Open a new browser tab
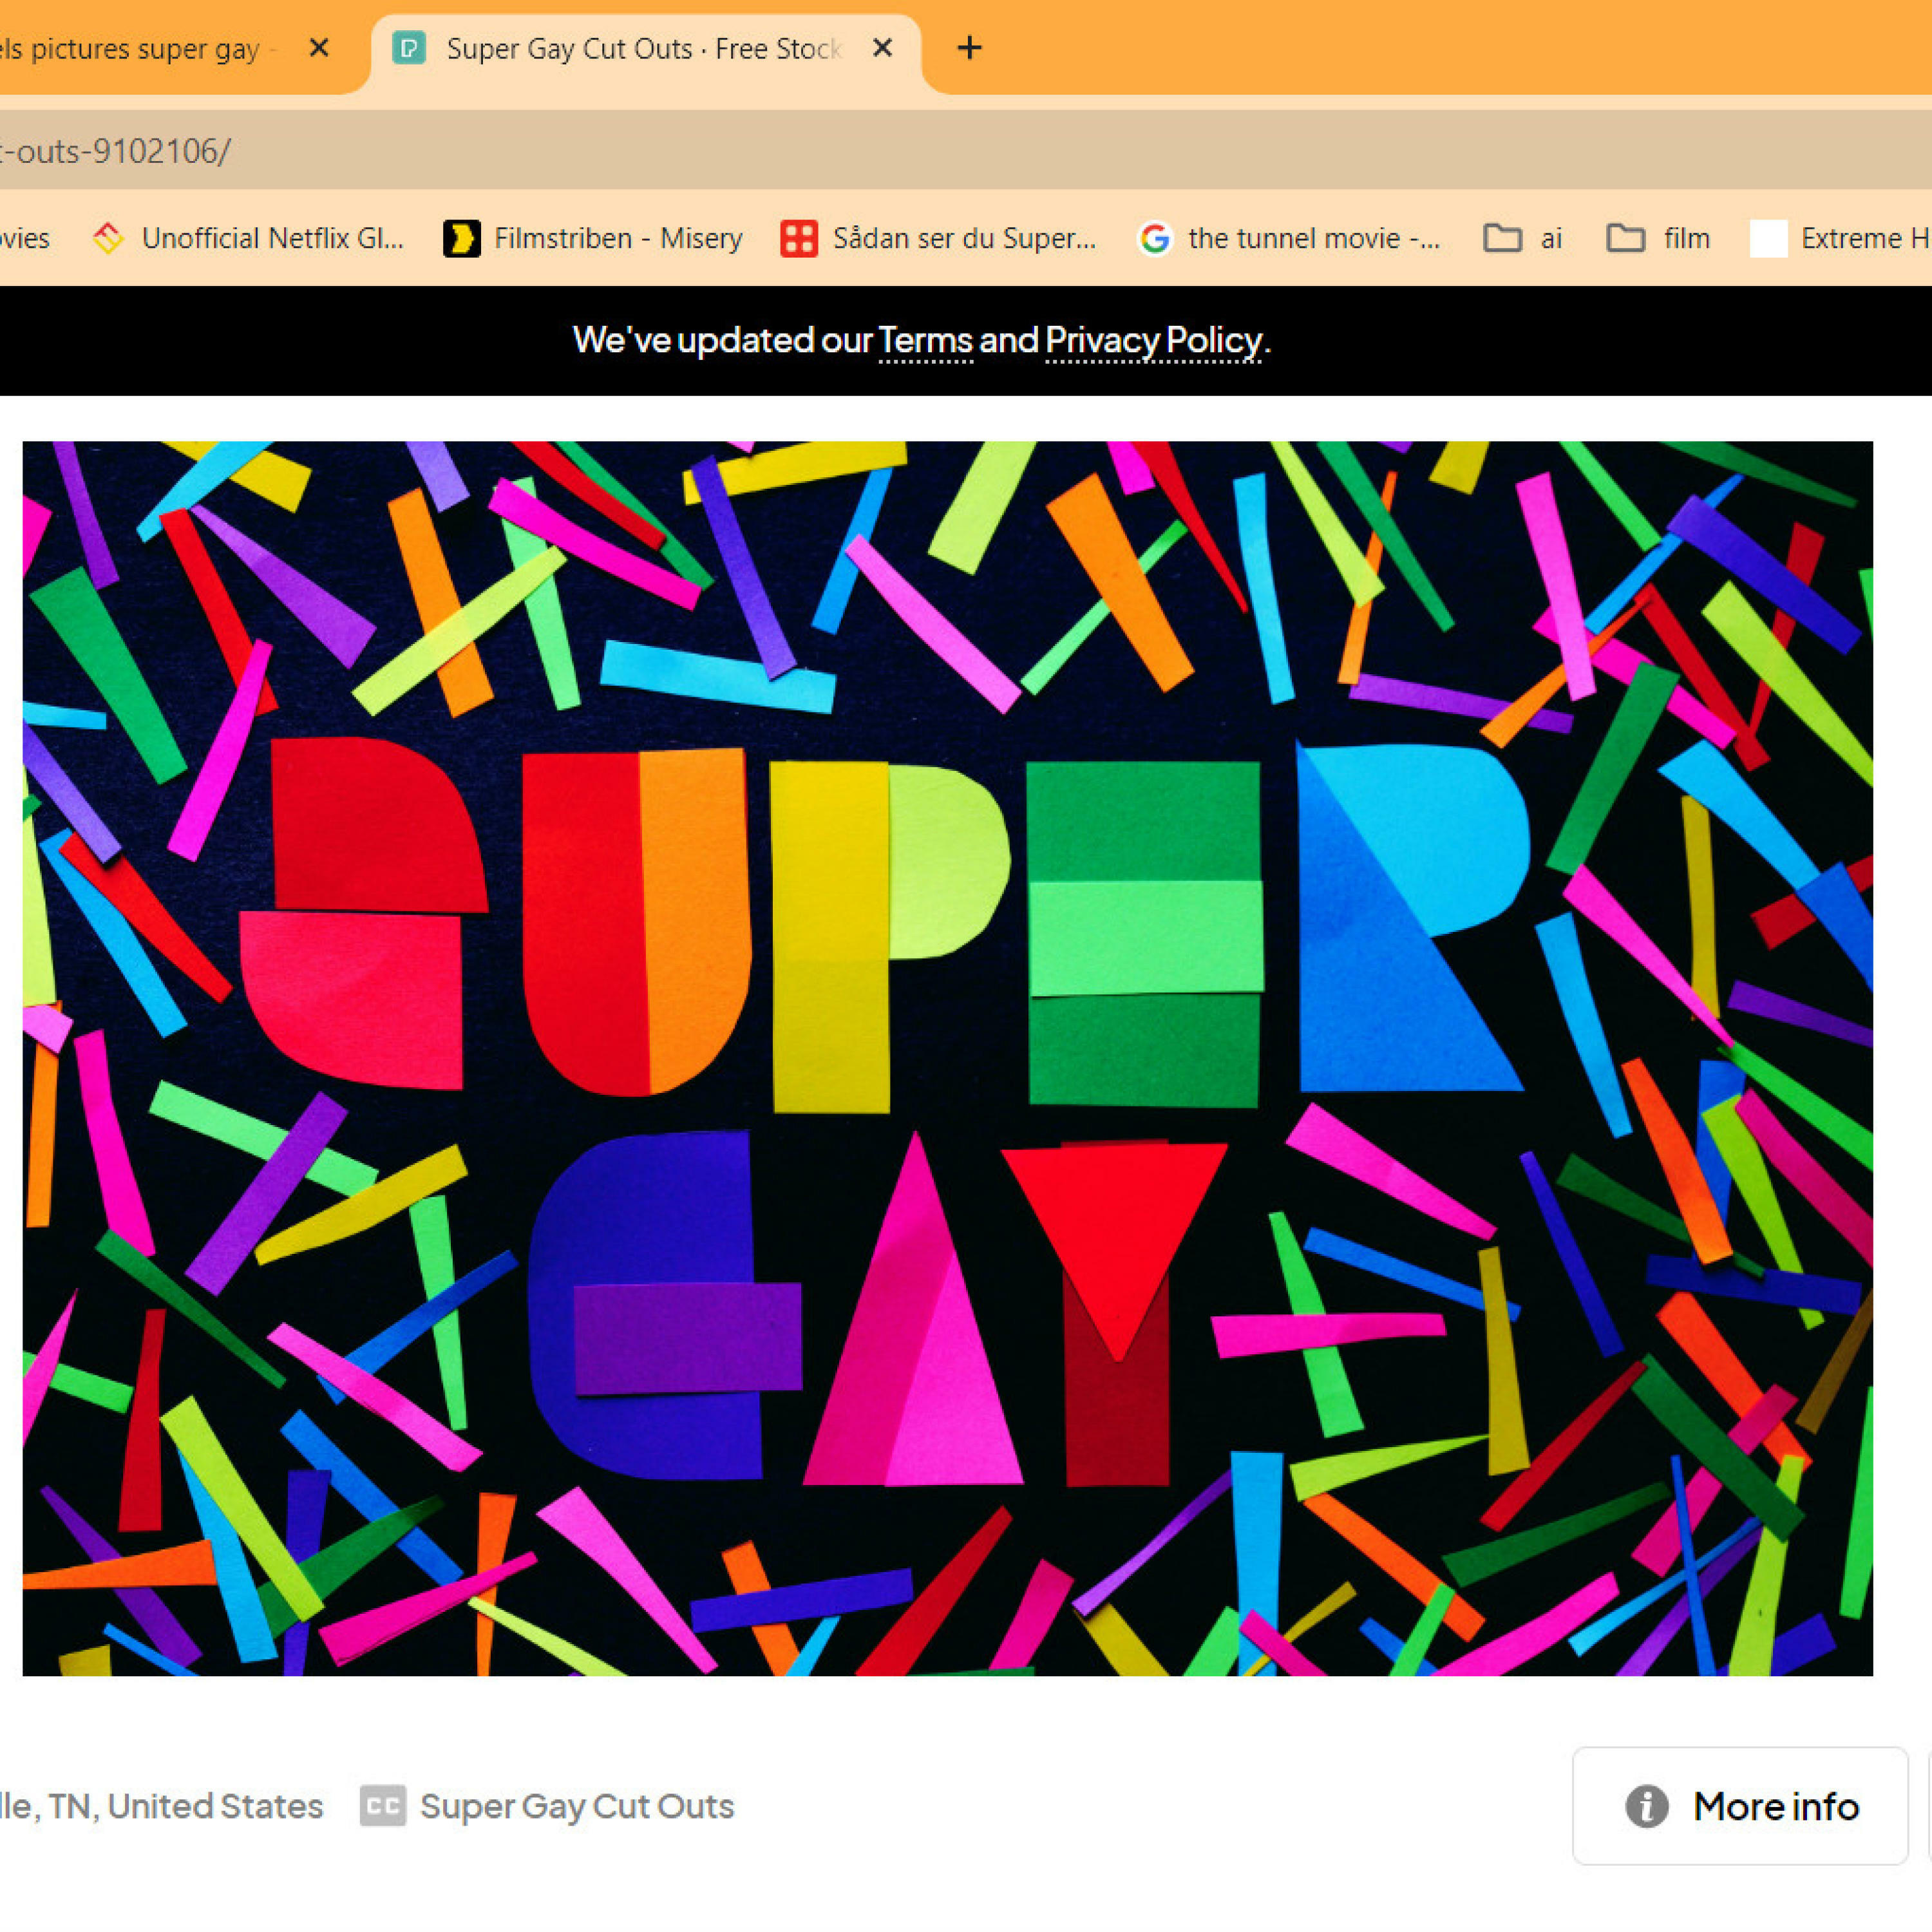This screenshot has width=1932, height=1932. (969, 48)
